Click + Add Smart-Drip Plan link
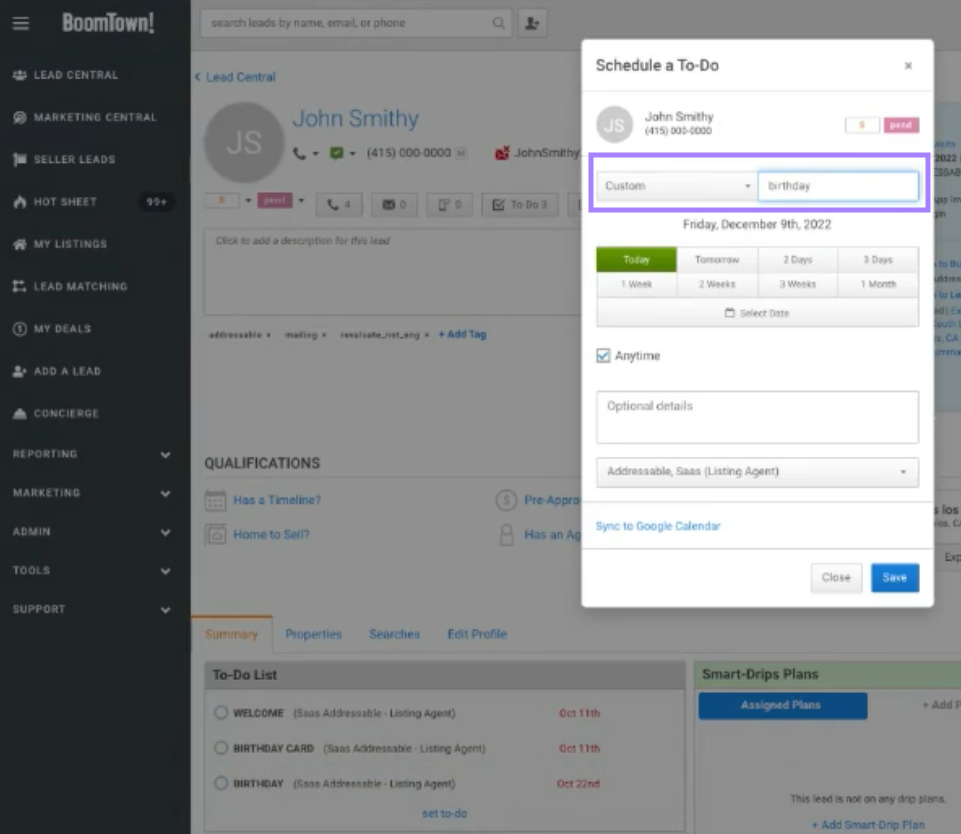Viewport: 961px width, 834px height. (x=868, y=825)
